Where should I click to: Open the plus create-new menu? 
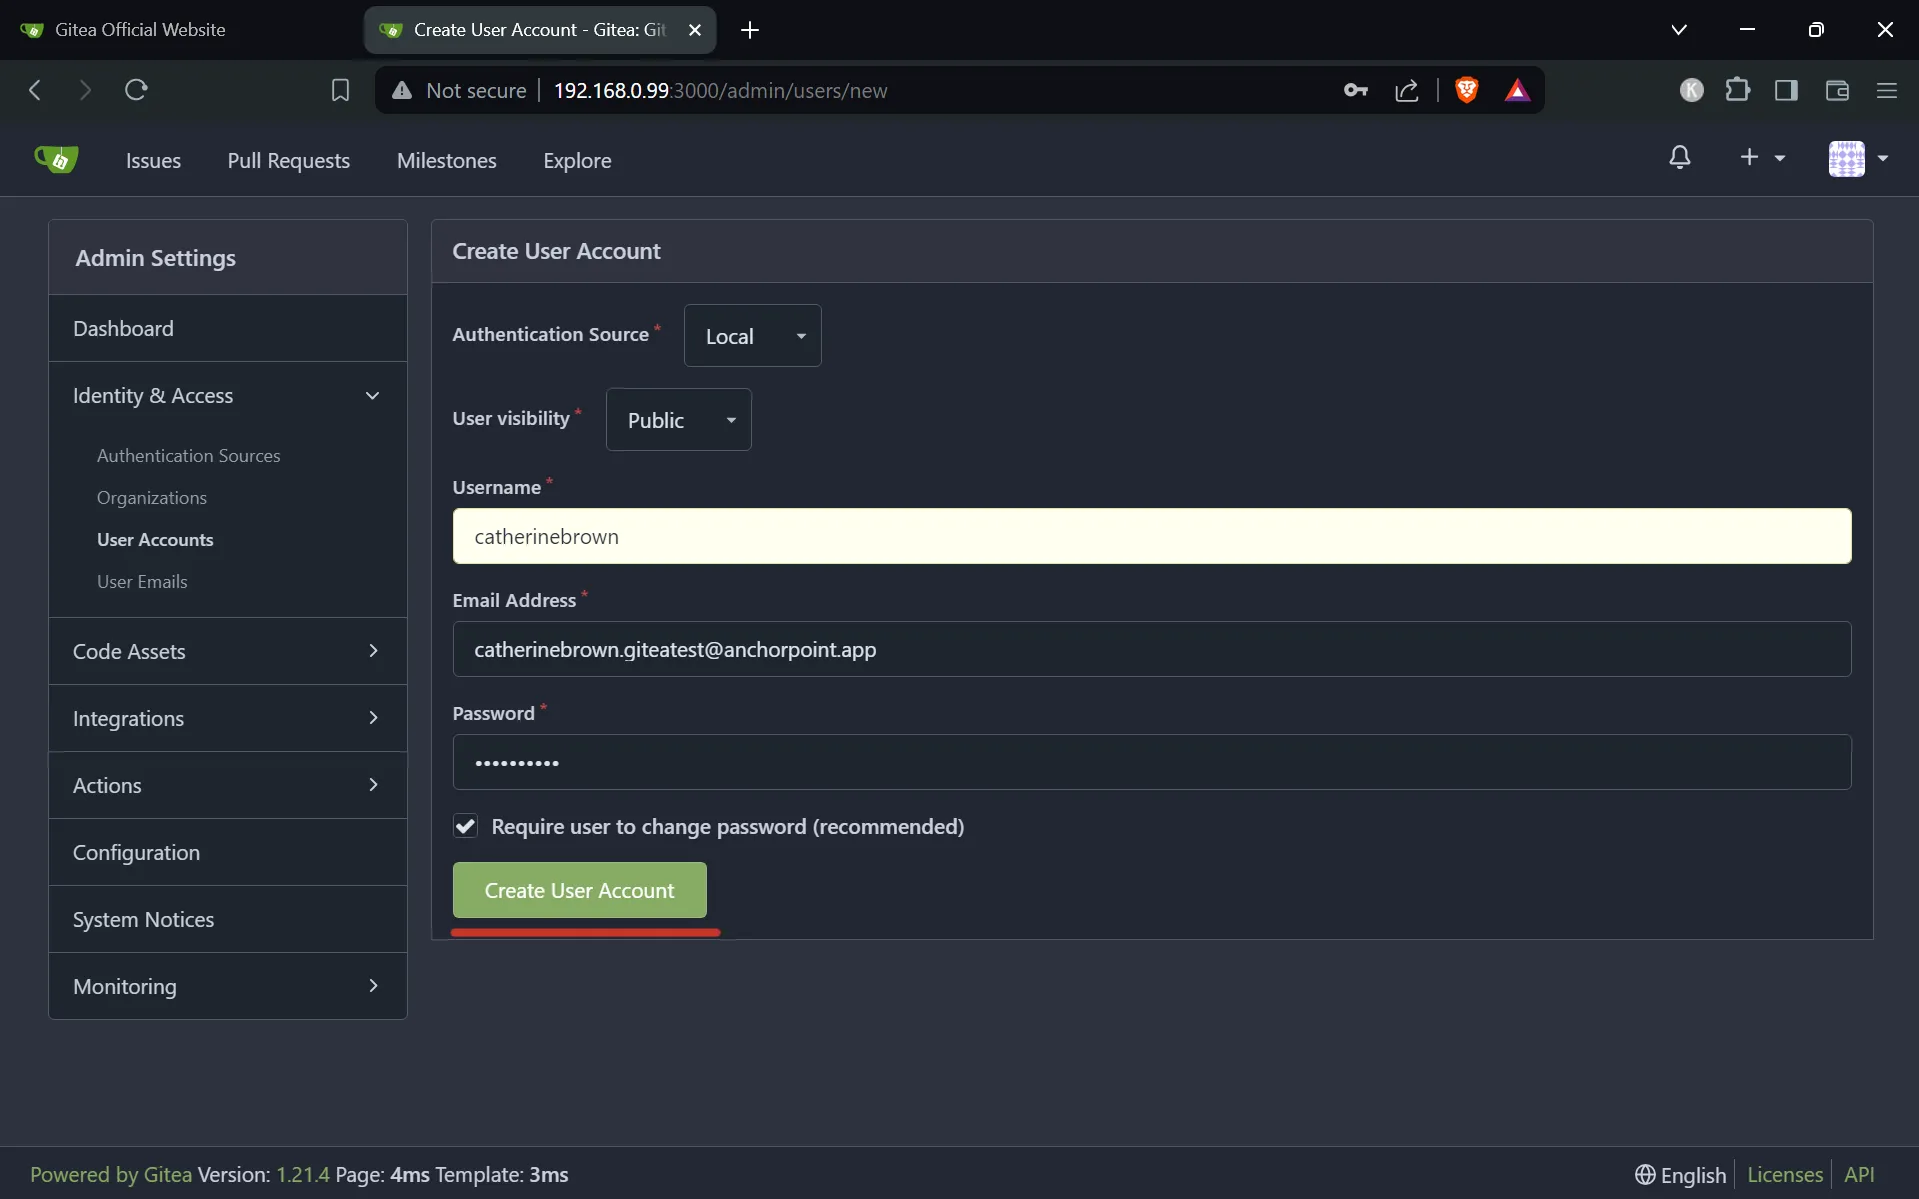(1762, 158)
